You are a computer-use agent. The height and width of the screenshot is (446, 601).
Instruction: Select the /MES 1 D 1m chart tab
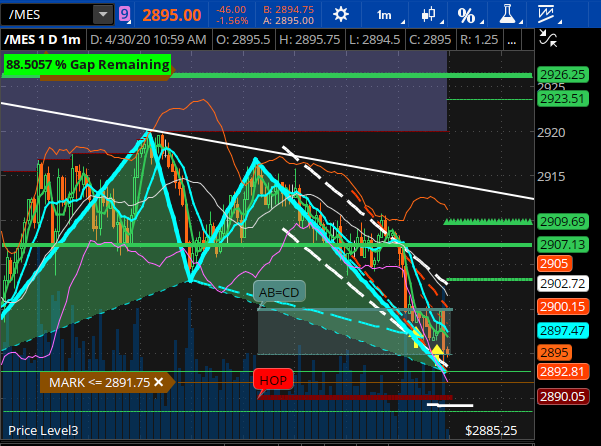[44, 39]
